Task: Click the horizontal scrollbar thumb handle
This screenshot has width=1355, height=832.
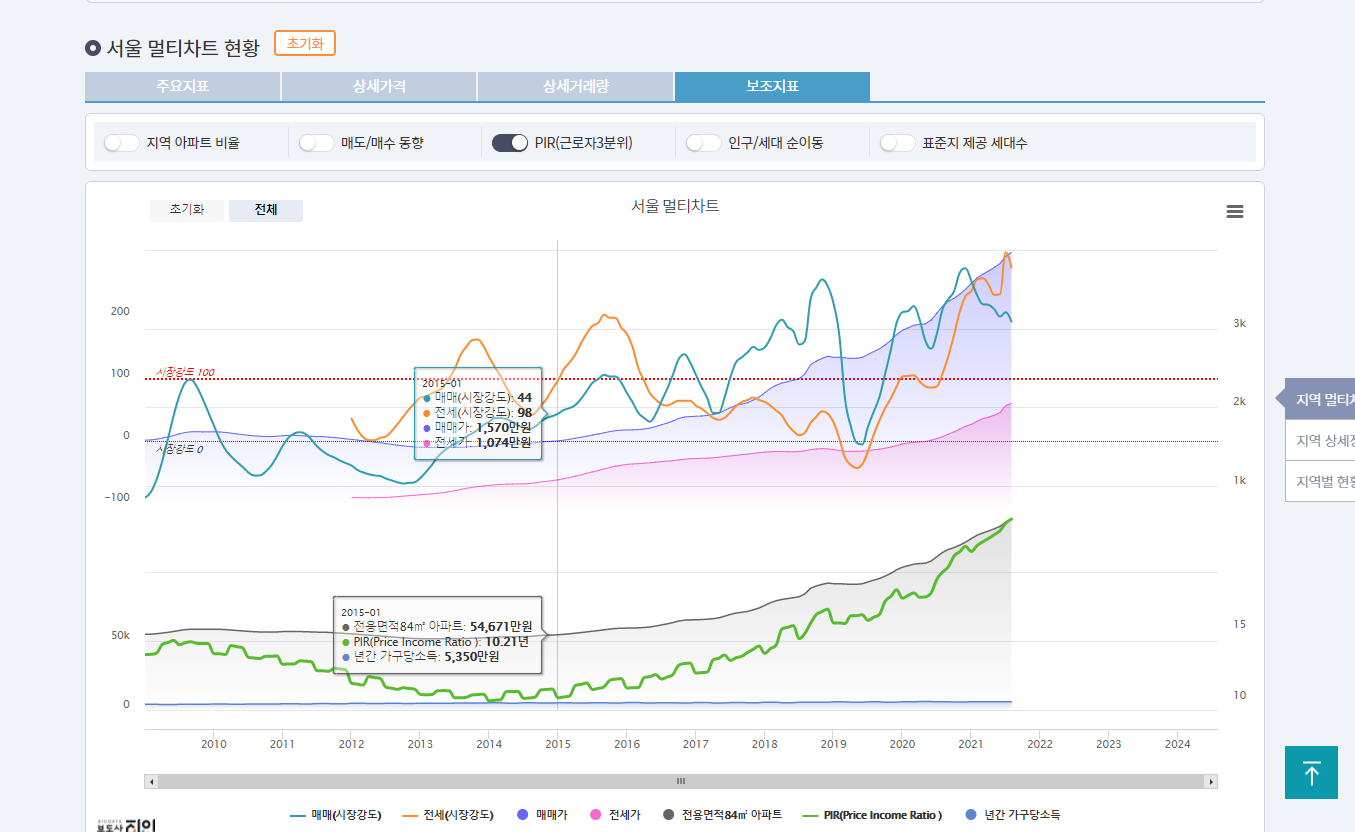Action: (681, 782)
